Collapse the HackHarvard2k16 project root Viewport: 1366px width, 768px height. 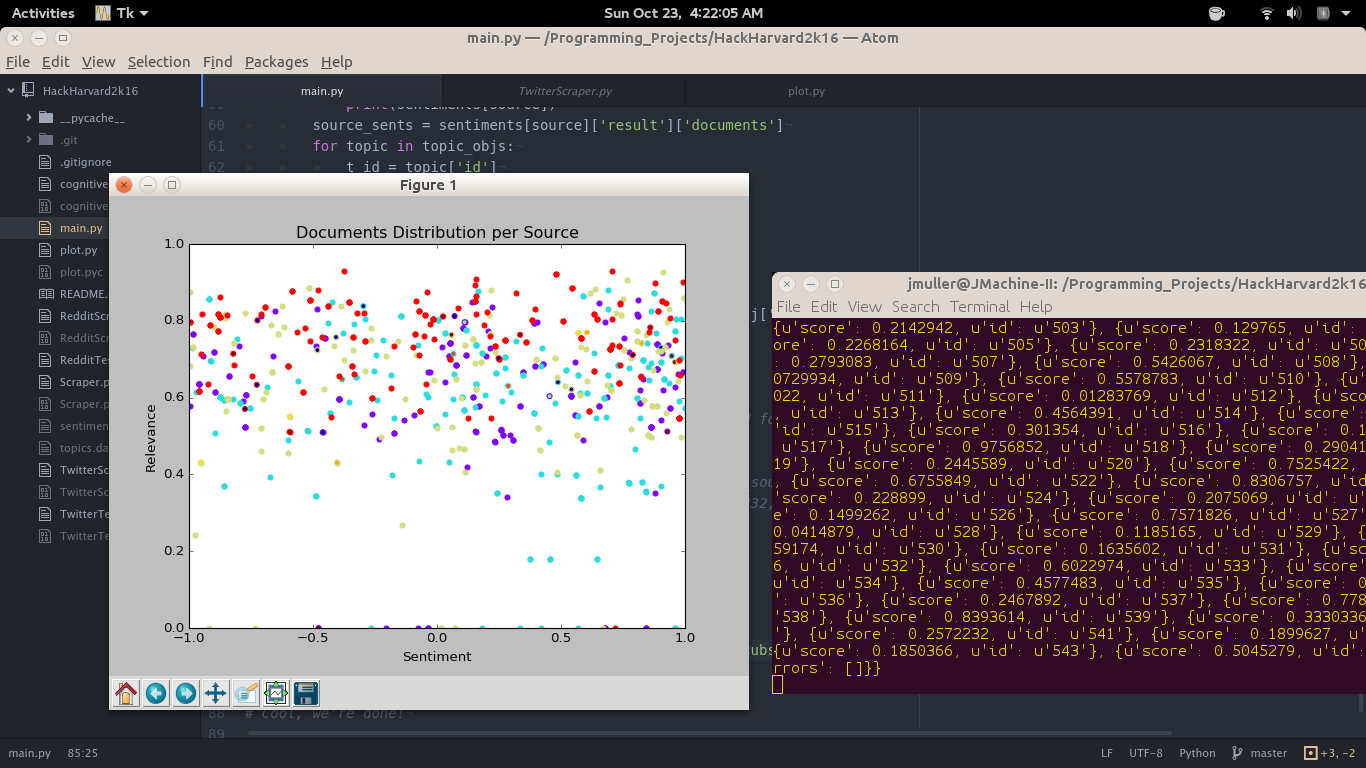[11, 90]
